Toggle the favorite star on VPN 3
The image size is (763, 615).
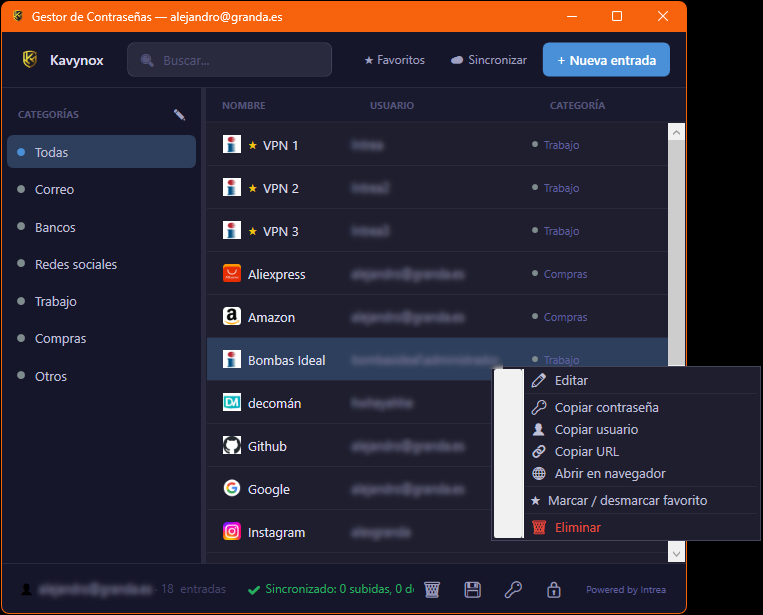253,231
